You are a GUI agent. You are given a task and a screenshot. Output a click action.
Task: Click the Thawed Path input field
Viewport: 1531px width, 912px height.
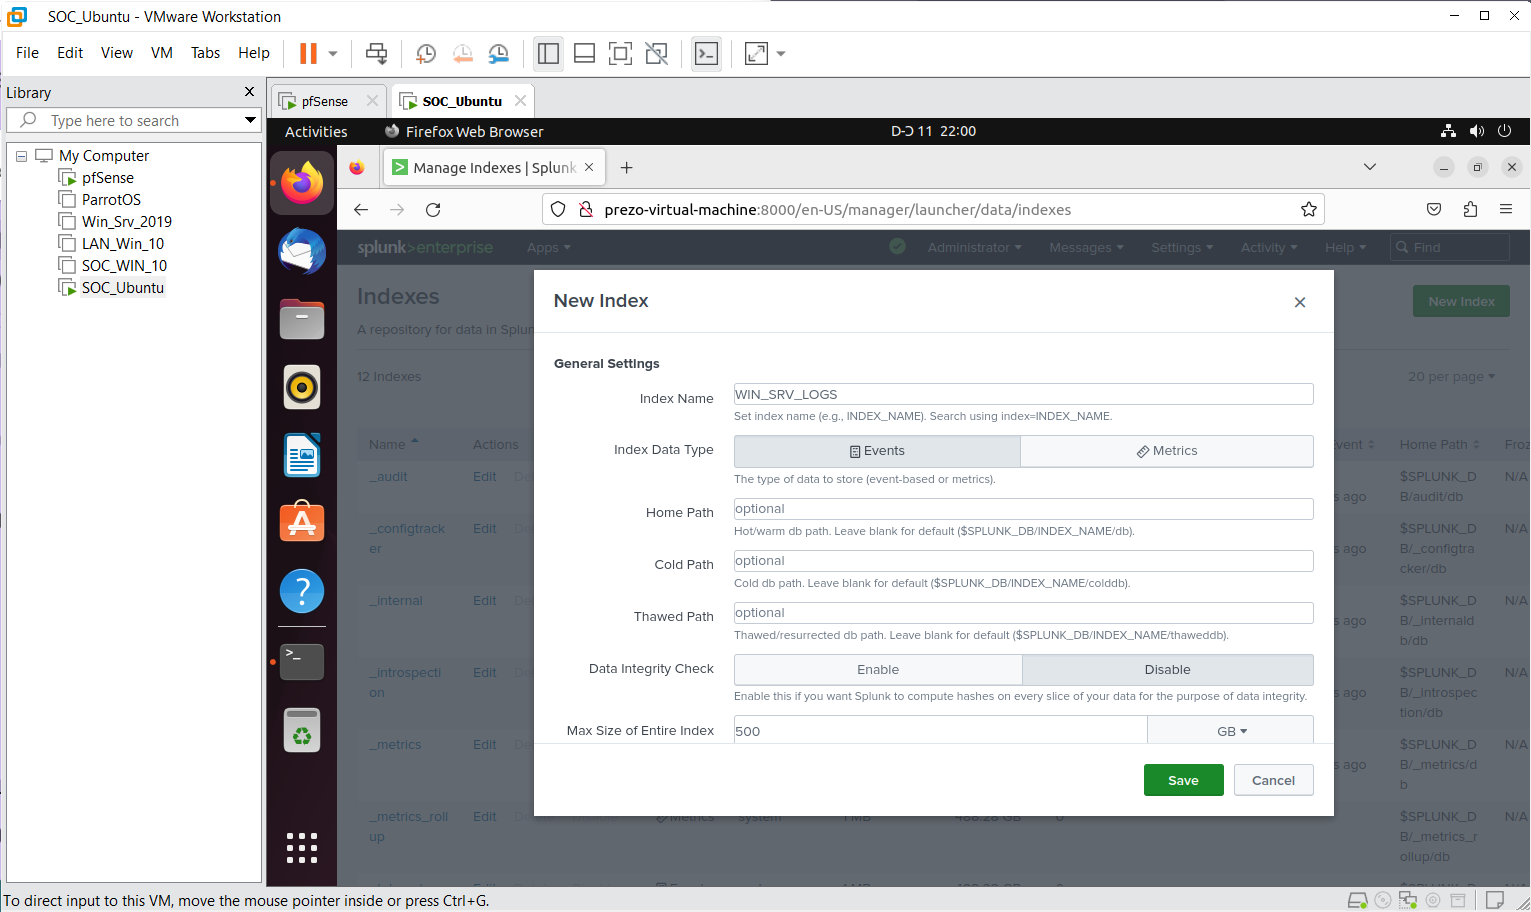click(1023, 613)
